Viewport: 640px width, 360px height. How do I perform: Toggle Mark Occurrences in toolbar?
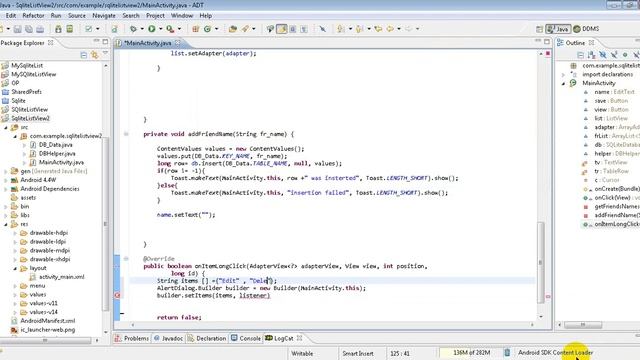click(282, 29)
